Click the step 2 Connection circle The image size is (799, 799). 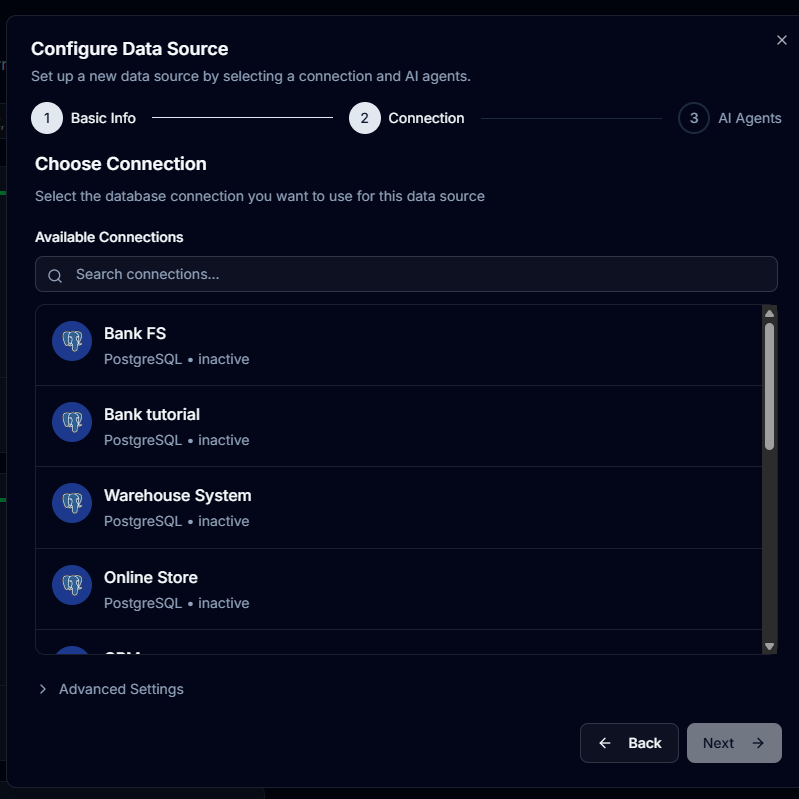point(364,118)
